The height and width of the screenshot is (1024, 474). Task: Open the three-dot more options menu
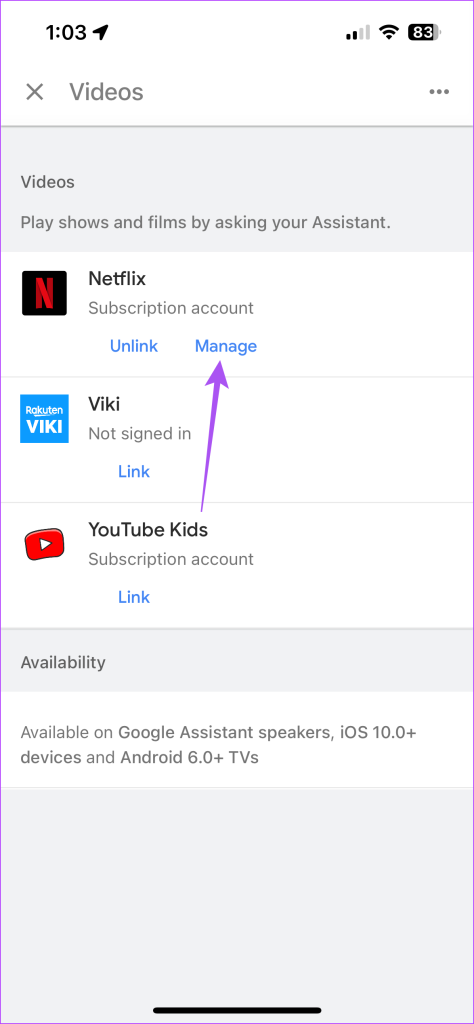[439, 92]
